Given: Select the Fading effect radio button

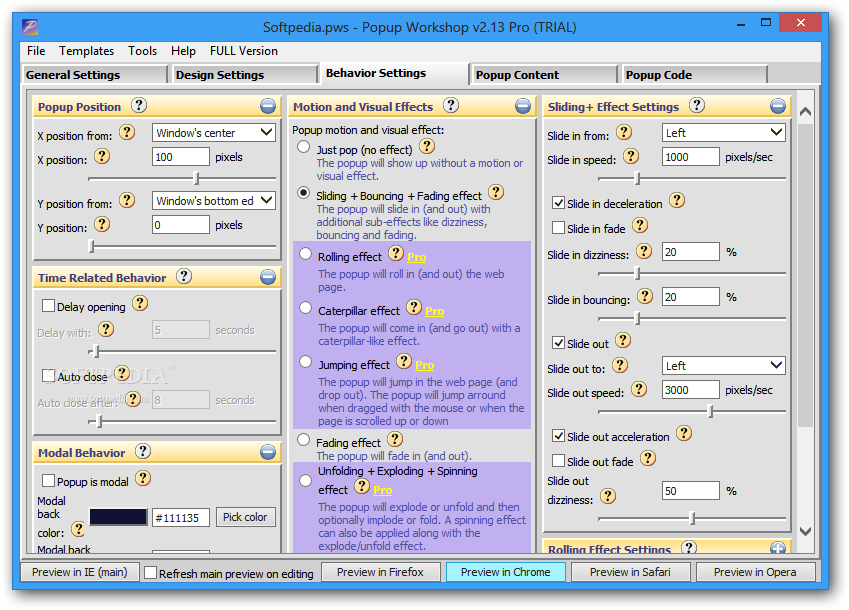Looking at the screenshot, I should click(x=304, y=440).
